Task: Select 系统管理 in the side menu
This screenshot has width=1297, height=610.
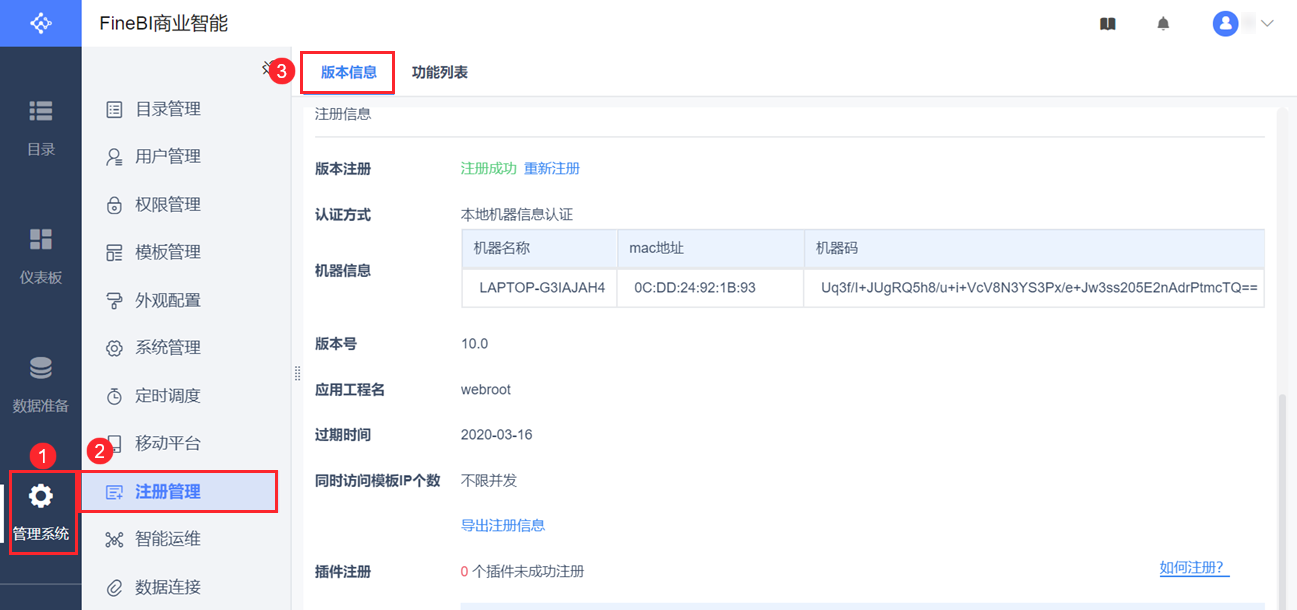Action: (168, 348)
